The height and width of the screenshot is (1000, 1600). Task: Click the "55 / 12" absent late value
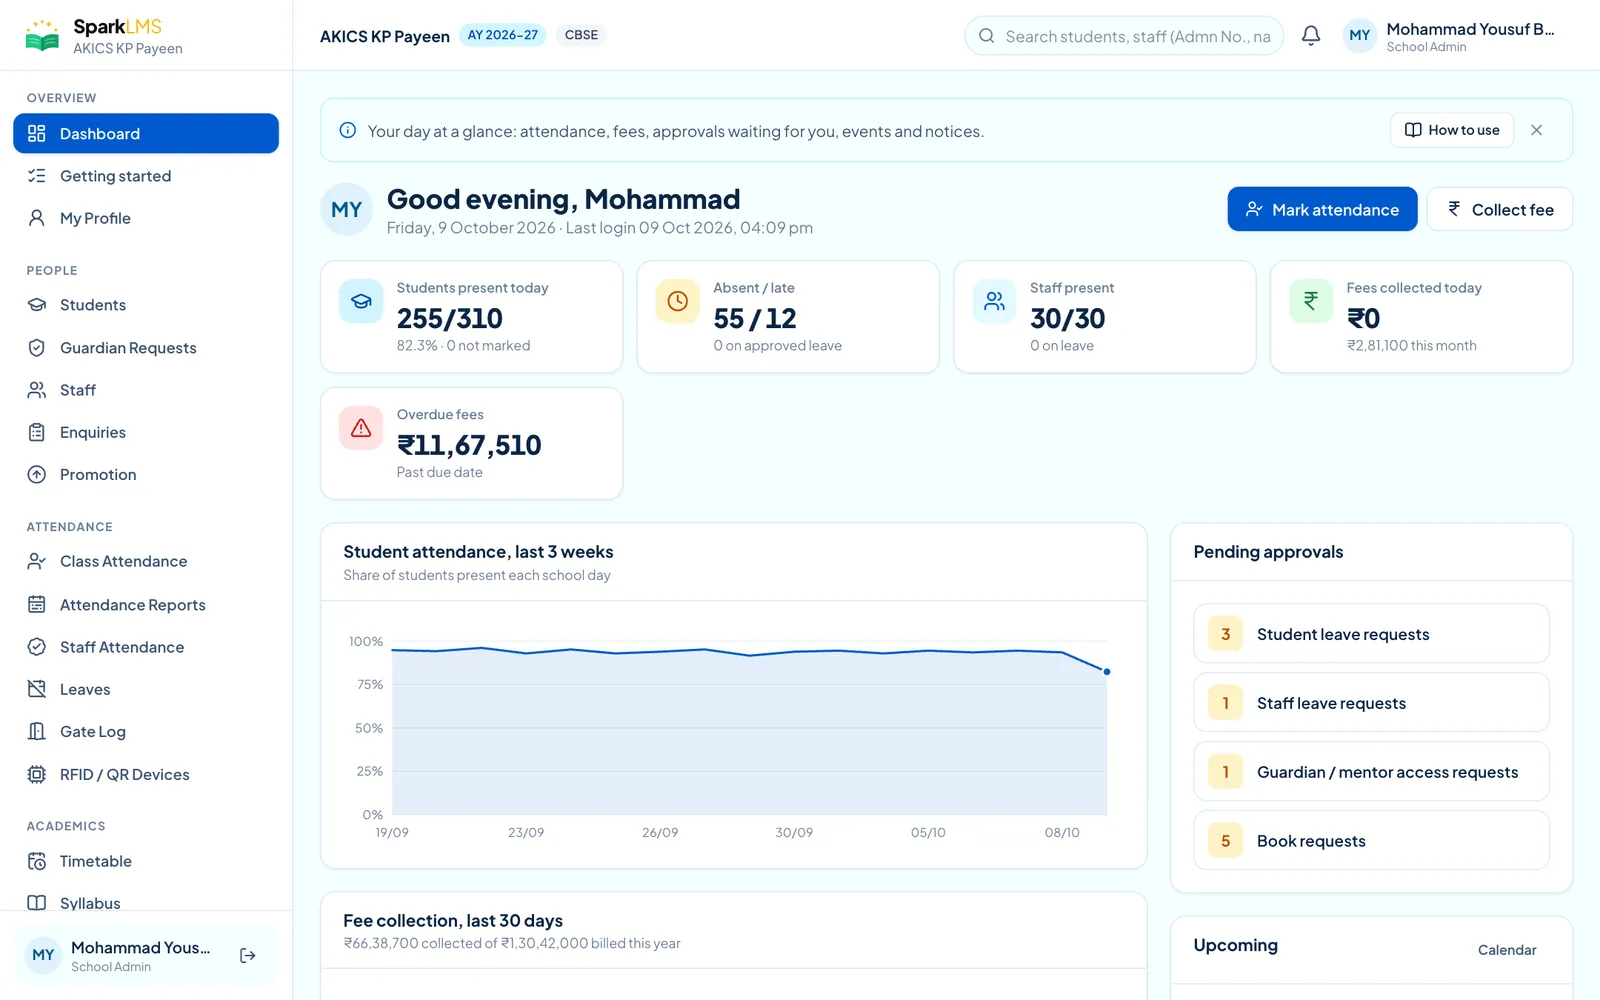(x=755, y=318)
